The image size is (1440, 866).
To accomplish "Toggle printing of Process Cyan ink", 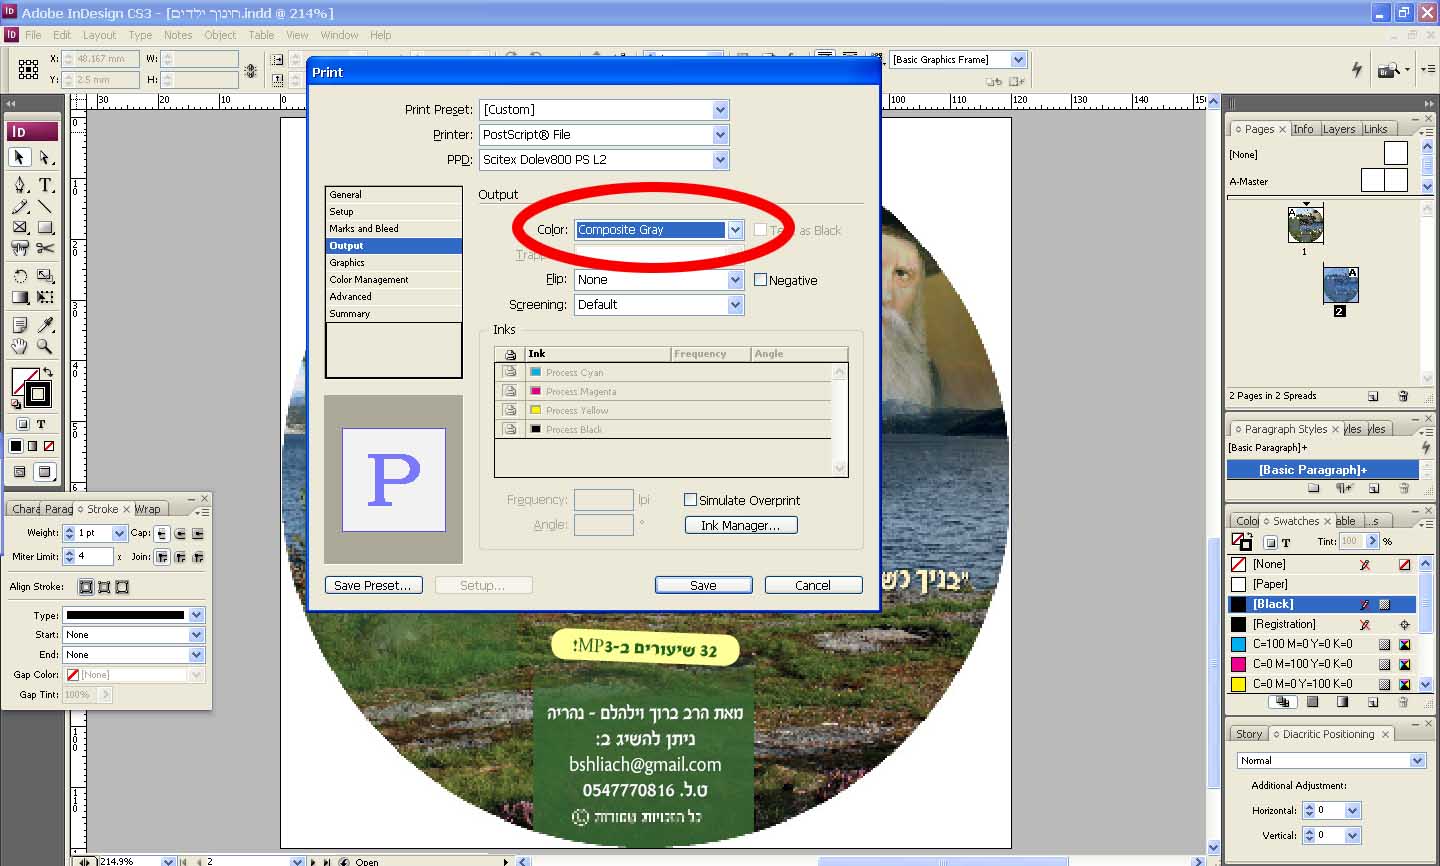I will tap(510, 372).
